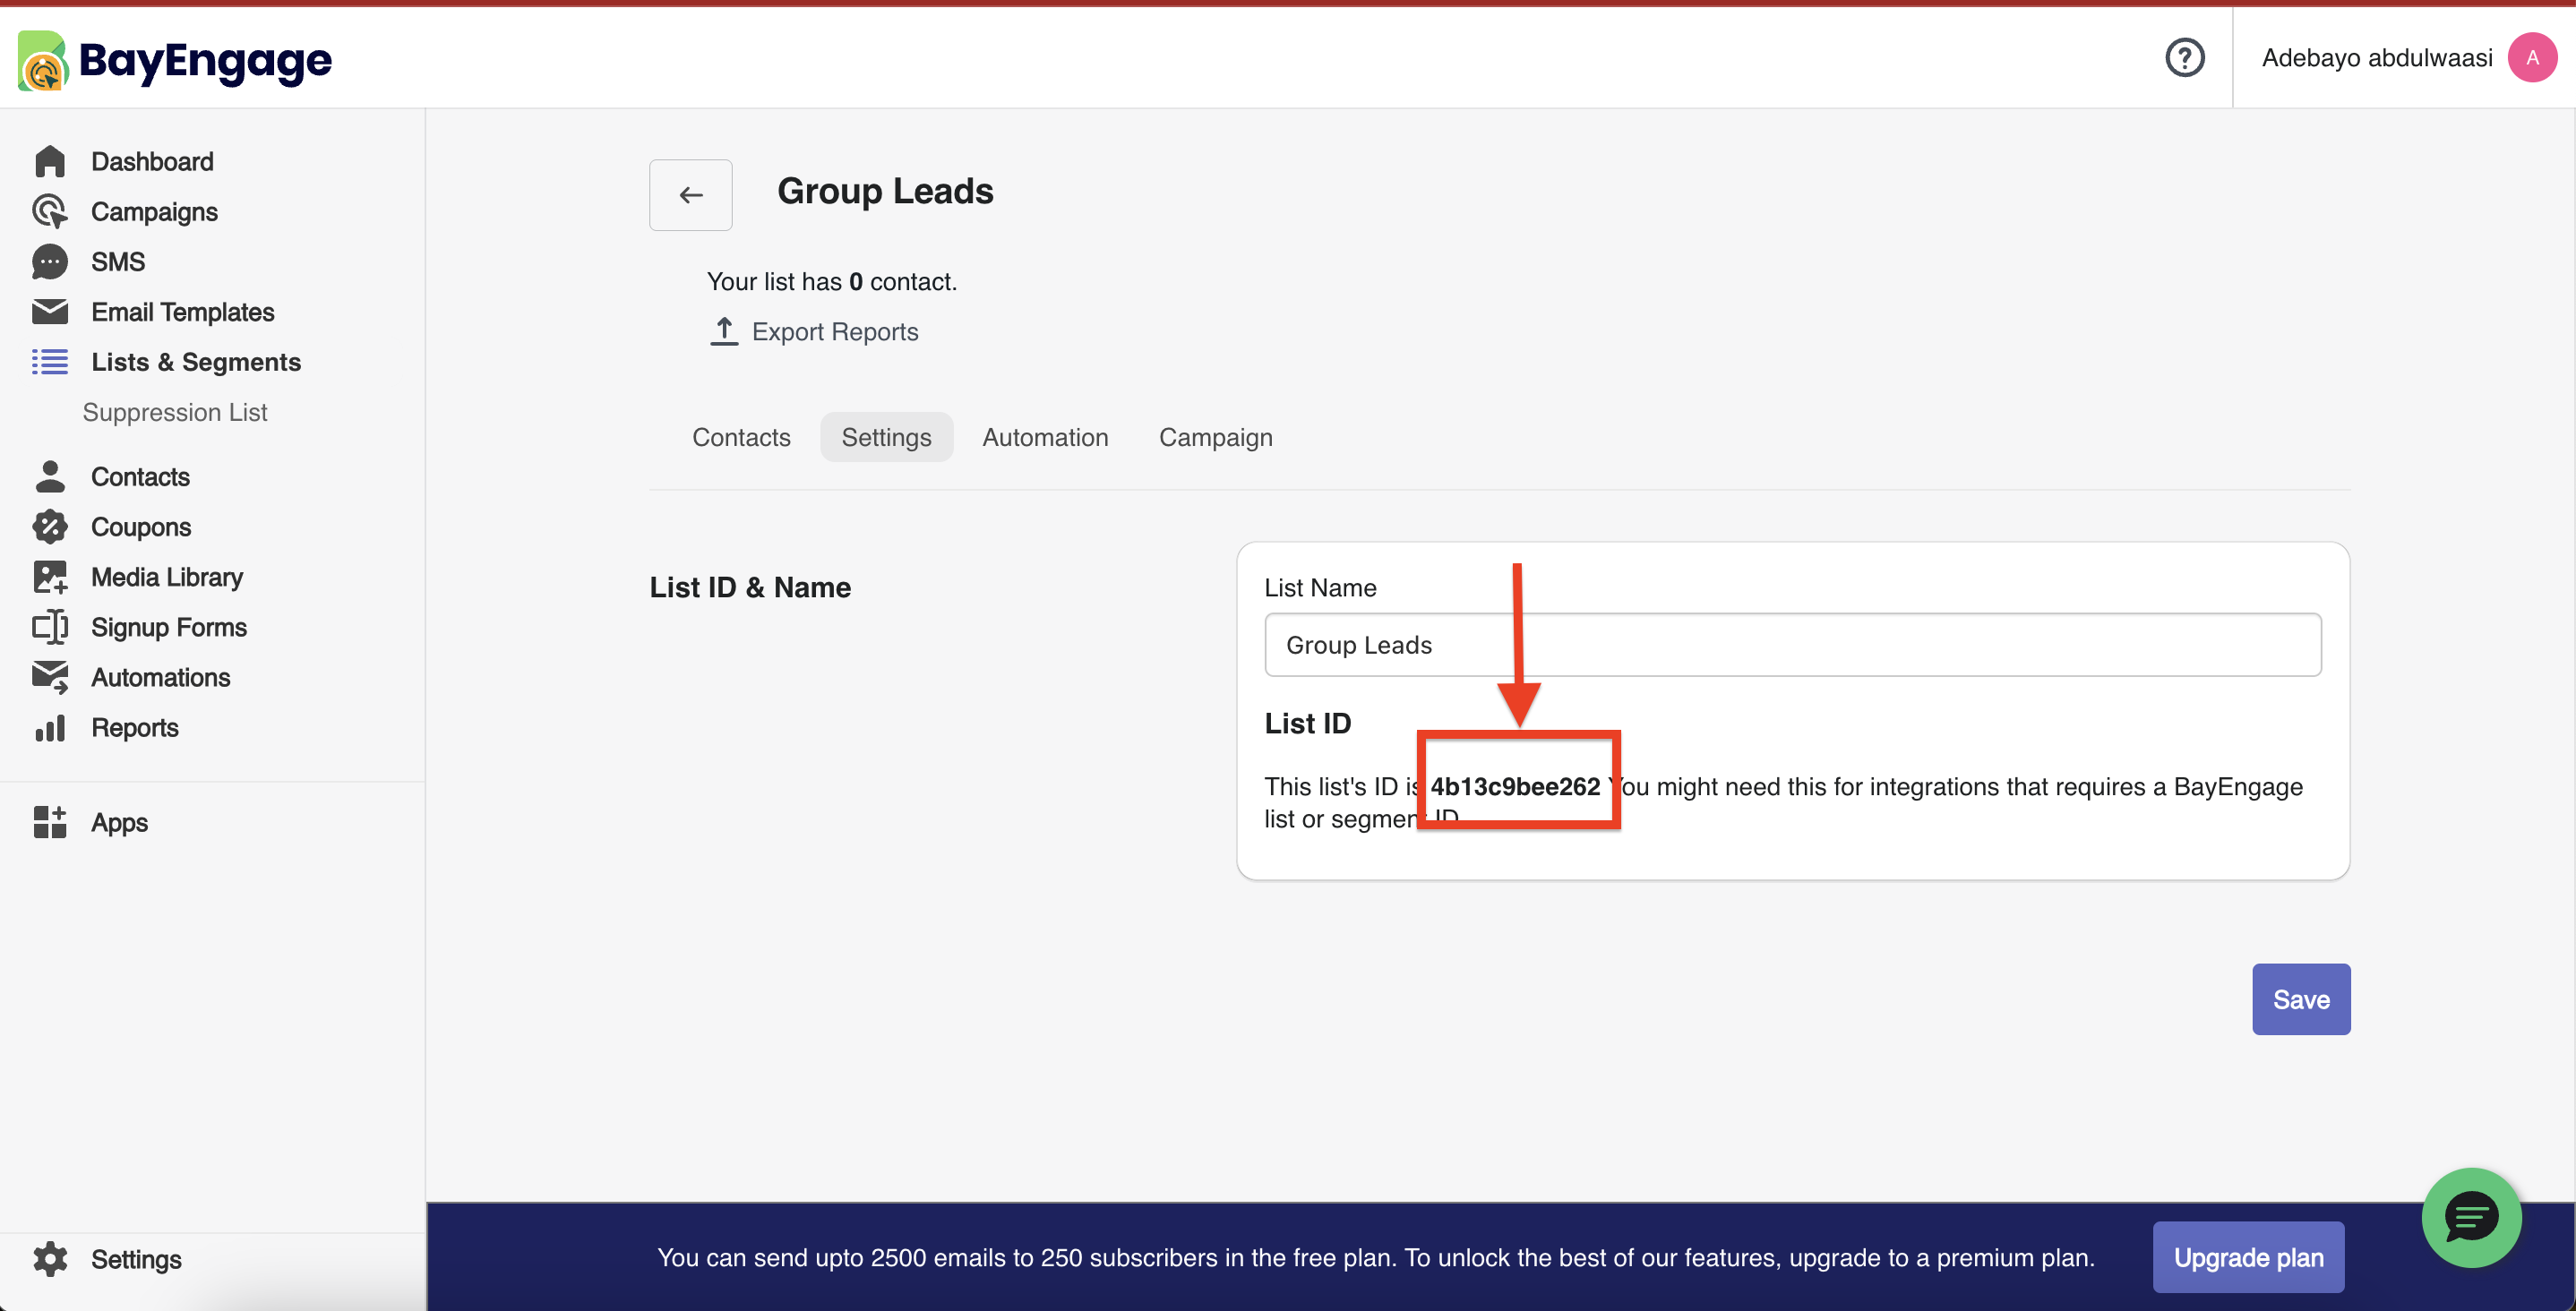Image resolution: width=2576 pixels, height=1311 pixels.
Task: Click the Save button
Action: 2300,999
